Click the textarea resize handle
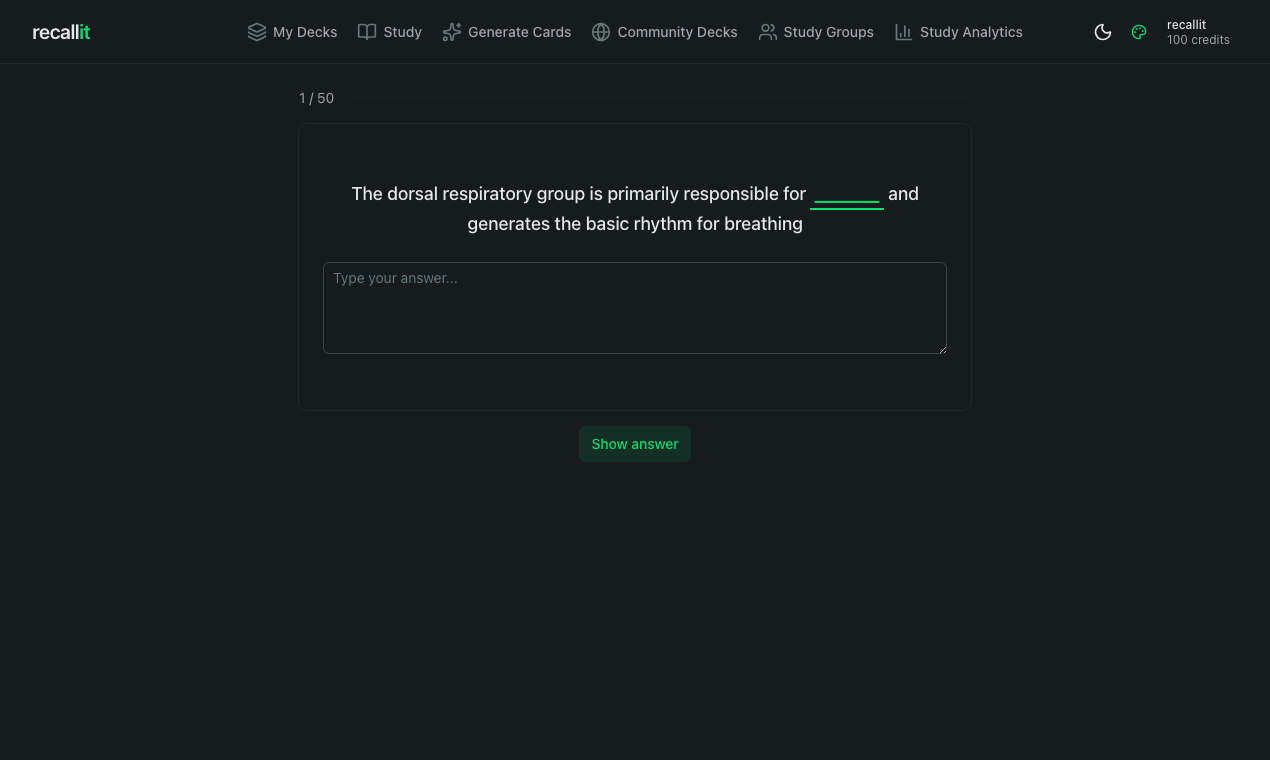The image size is (1270, 760). tap(942, 349)
